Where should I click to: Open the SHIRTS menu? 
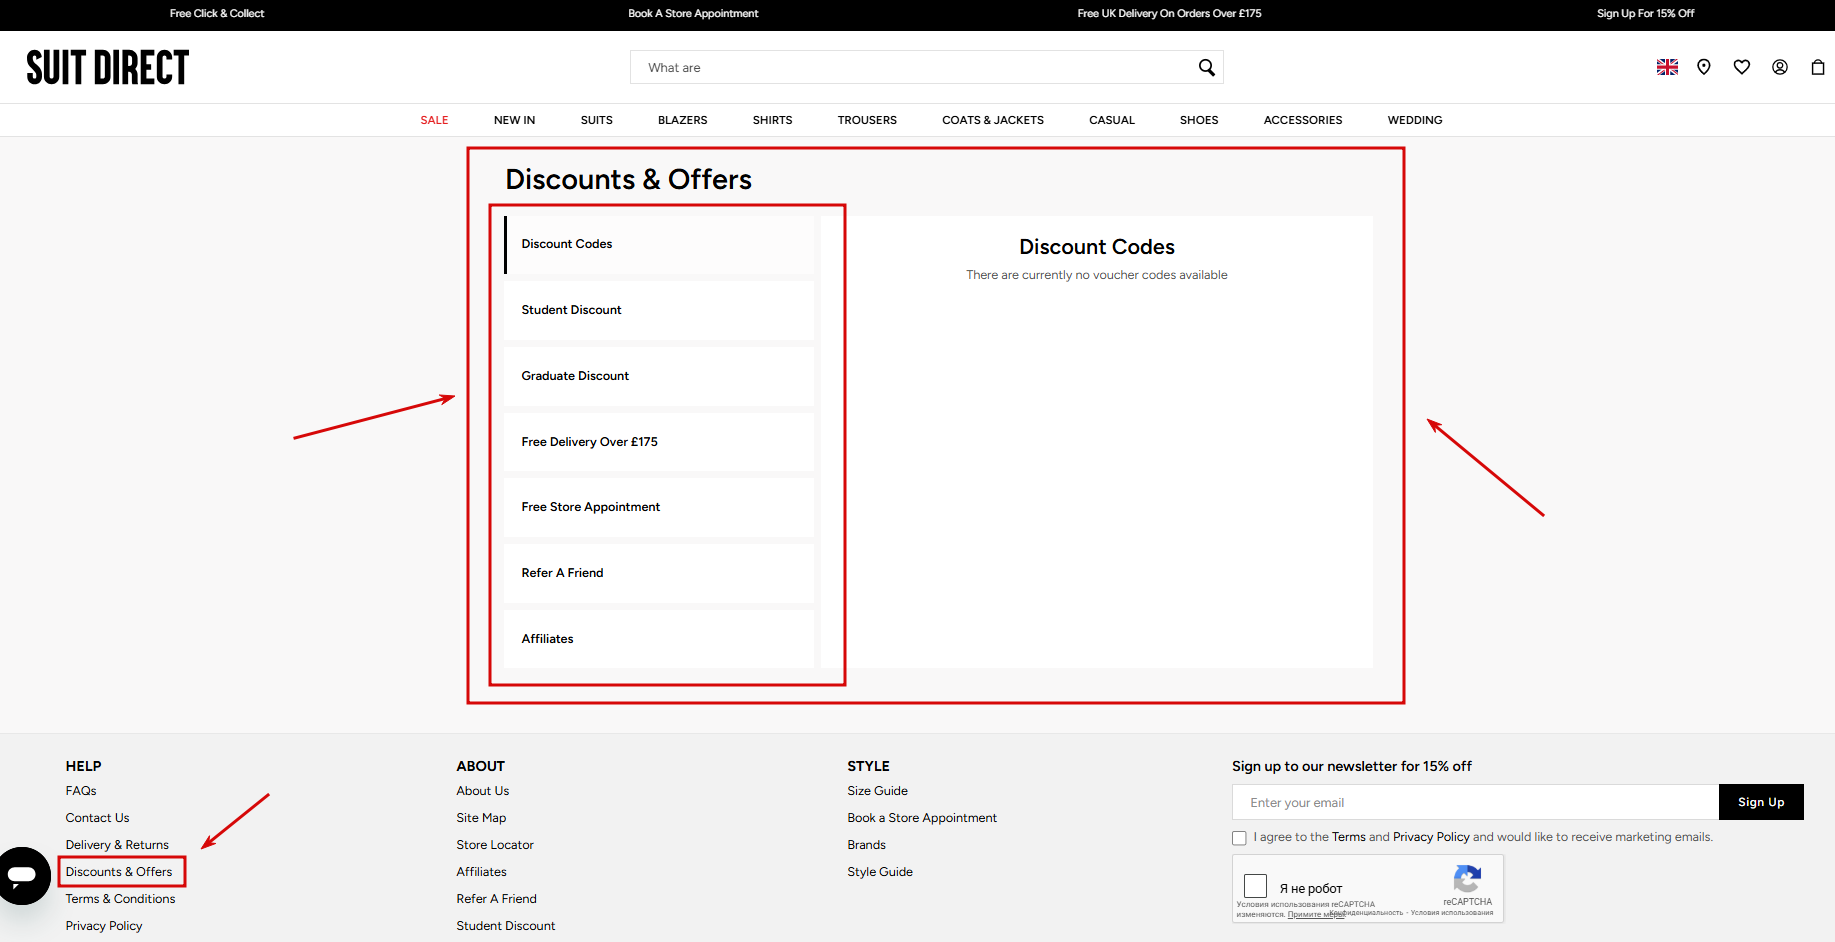click(x=773, y=120)
